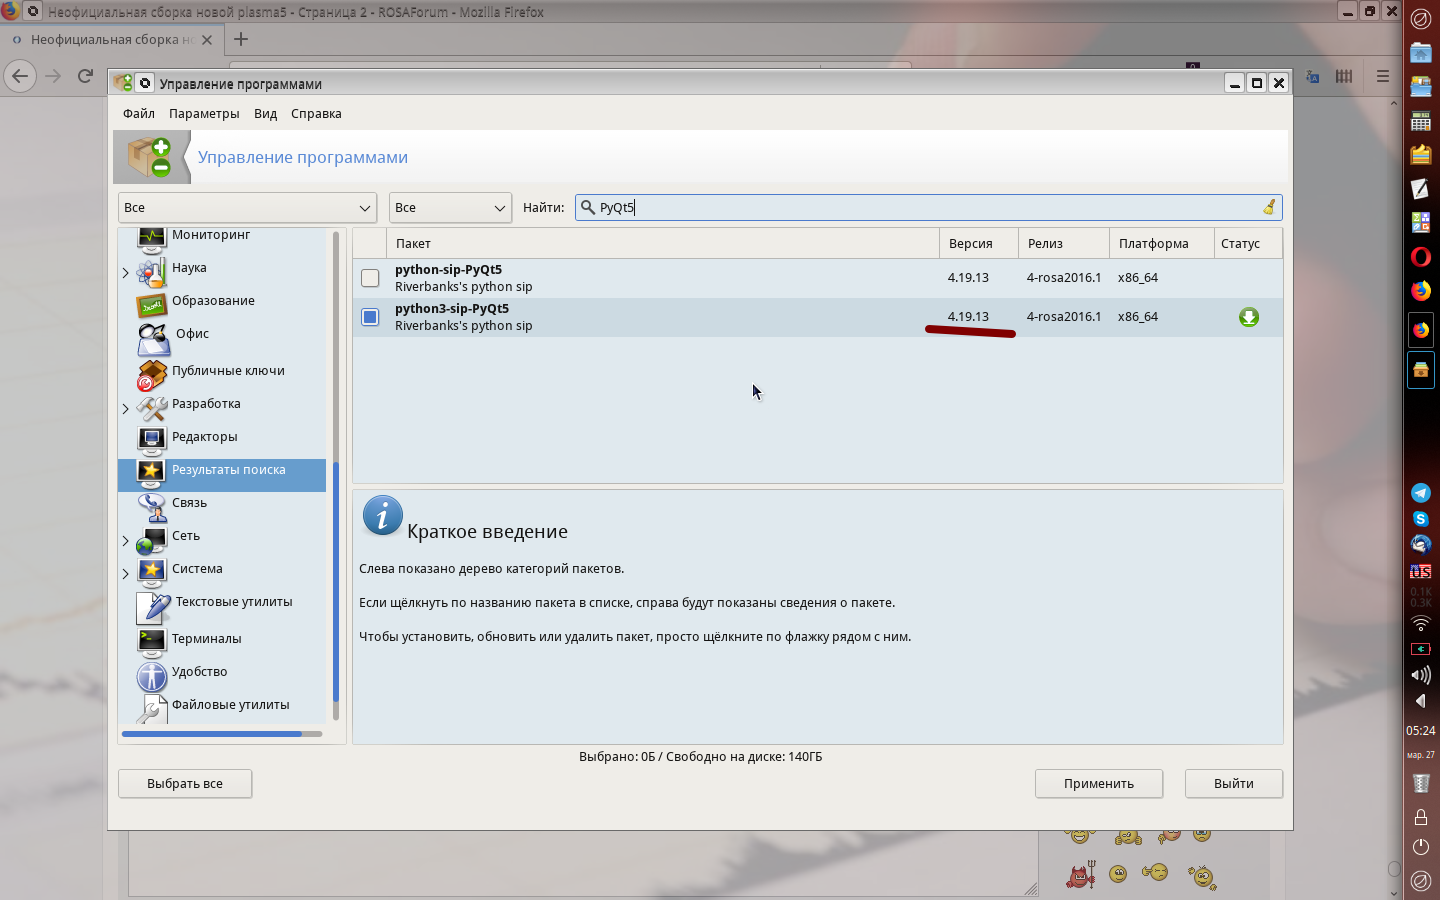Expand the 'Система' category
This screenshot has width=1440, height=900.
pyautogui.click(x=126, y=574)
